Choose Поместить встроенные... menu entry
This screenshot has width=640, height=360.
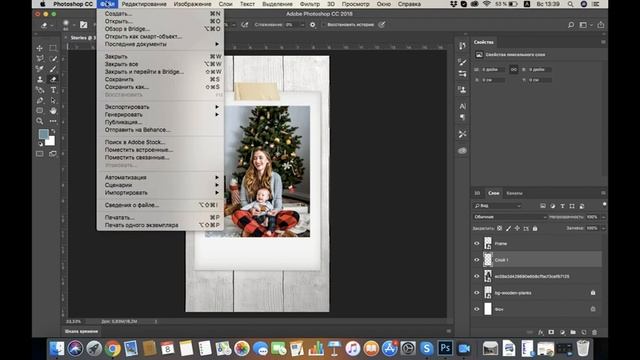[160, 150]
